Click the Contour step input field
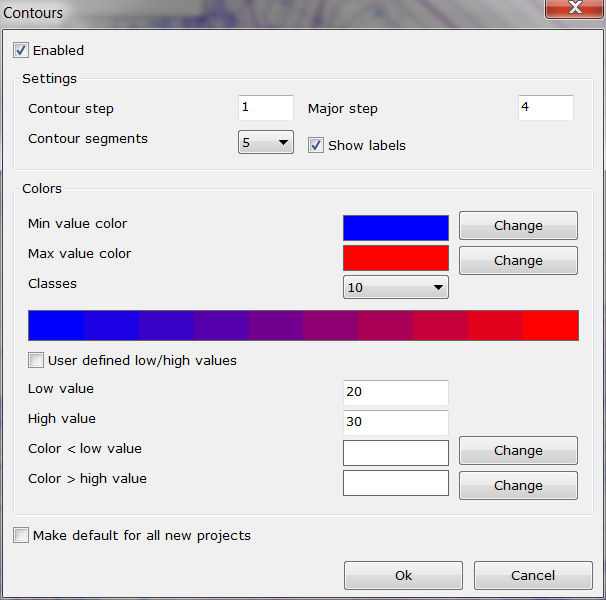 tap(265, 108)
